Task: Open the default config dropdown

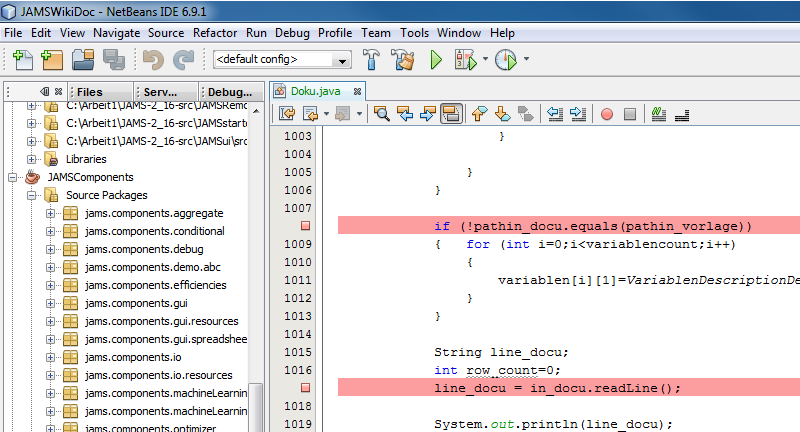Action: [x=343, y=60]
